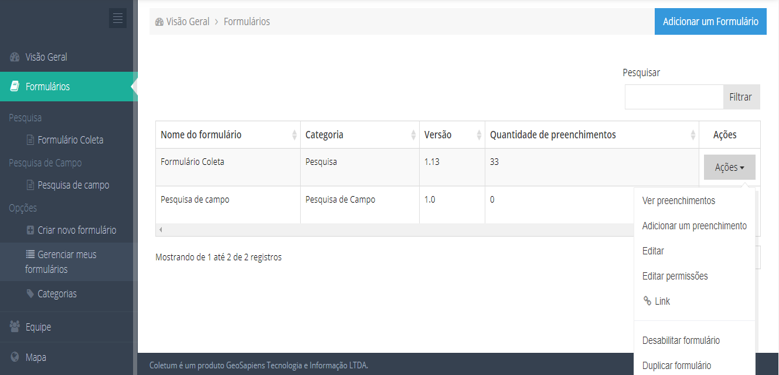Viewport: 779px width, 375px height.
Task: Click the Link chain icon in menu
Action: pos(647,300)
